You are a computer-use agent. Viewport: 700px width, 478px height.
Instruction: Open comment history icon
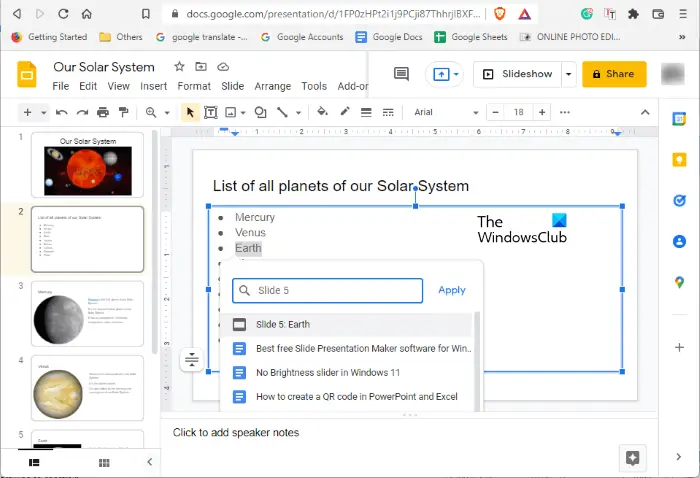tap(401, 74)
